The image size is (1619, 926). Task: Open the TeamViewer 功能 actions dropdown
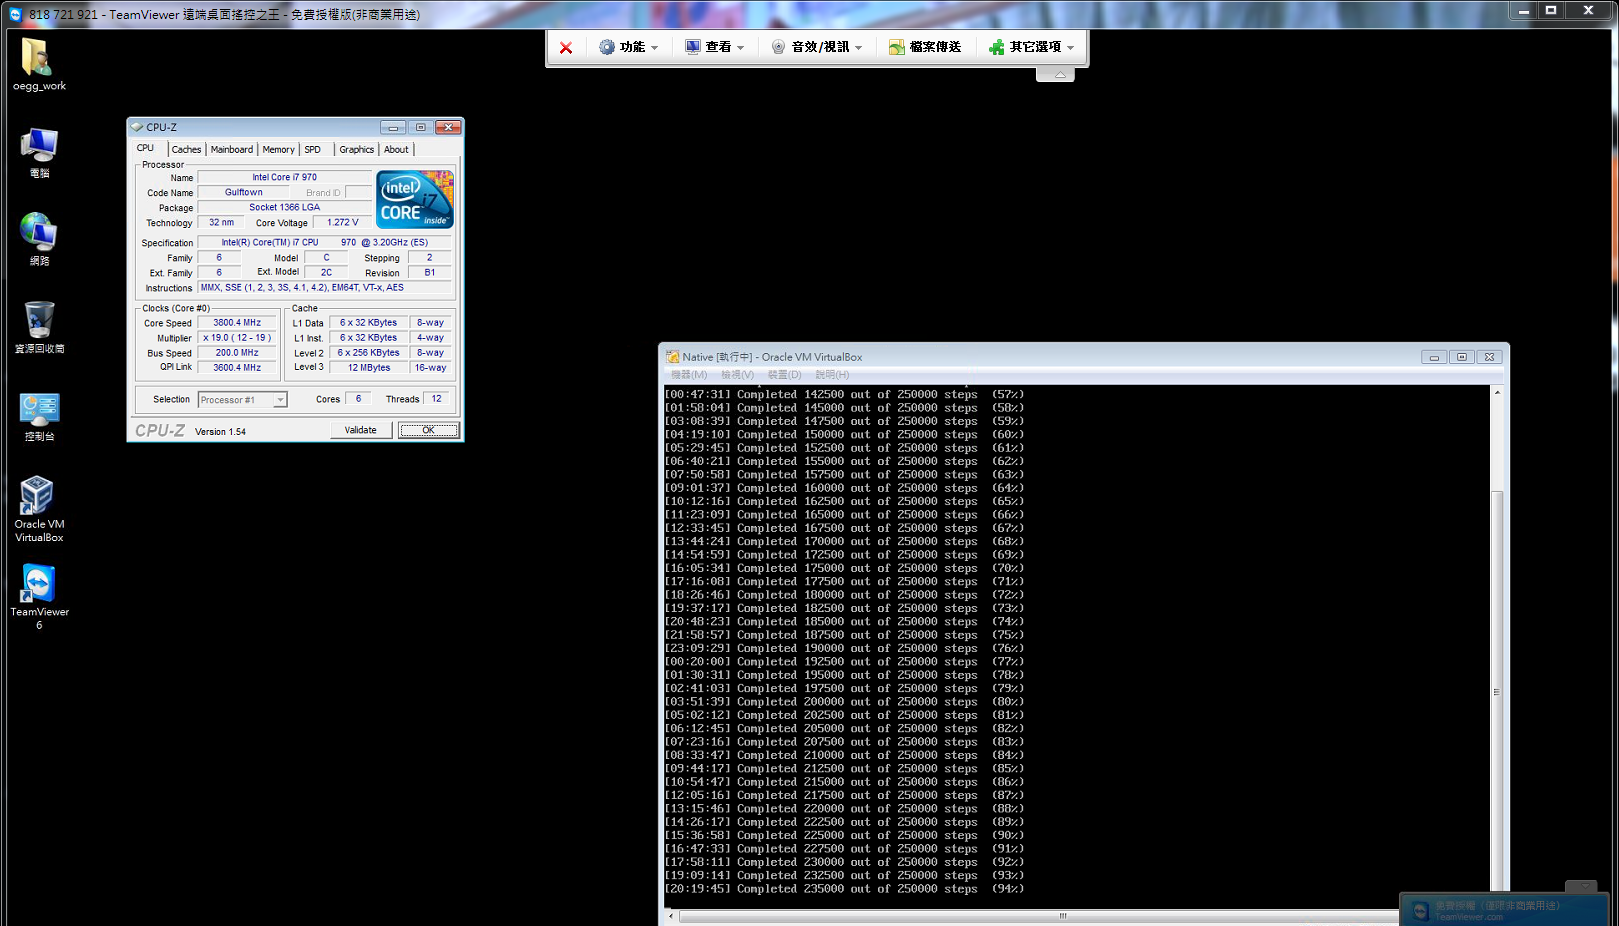tap(629, 47)
